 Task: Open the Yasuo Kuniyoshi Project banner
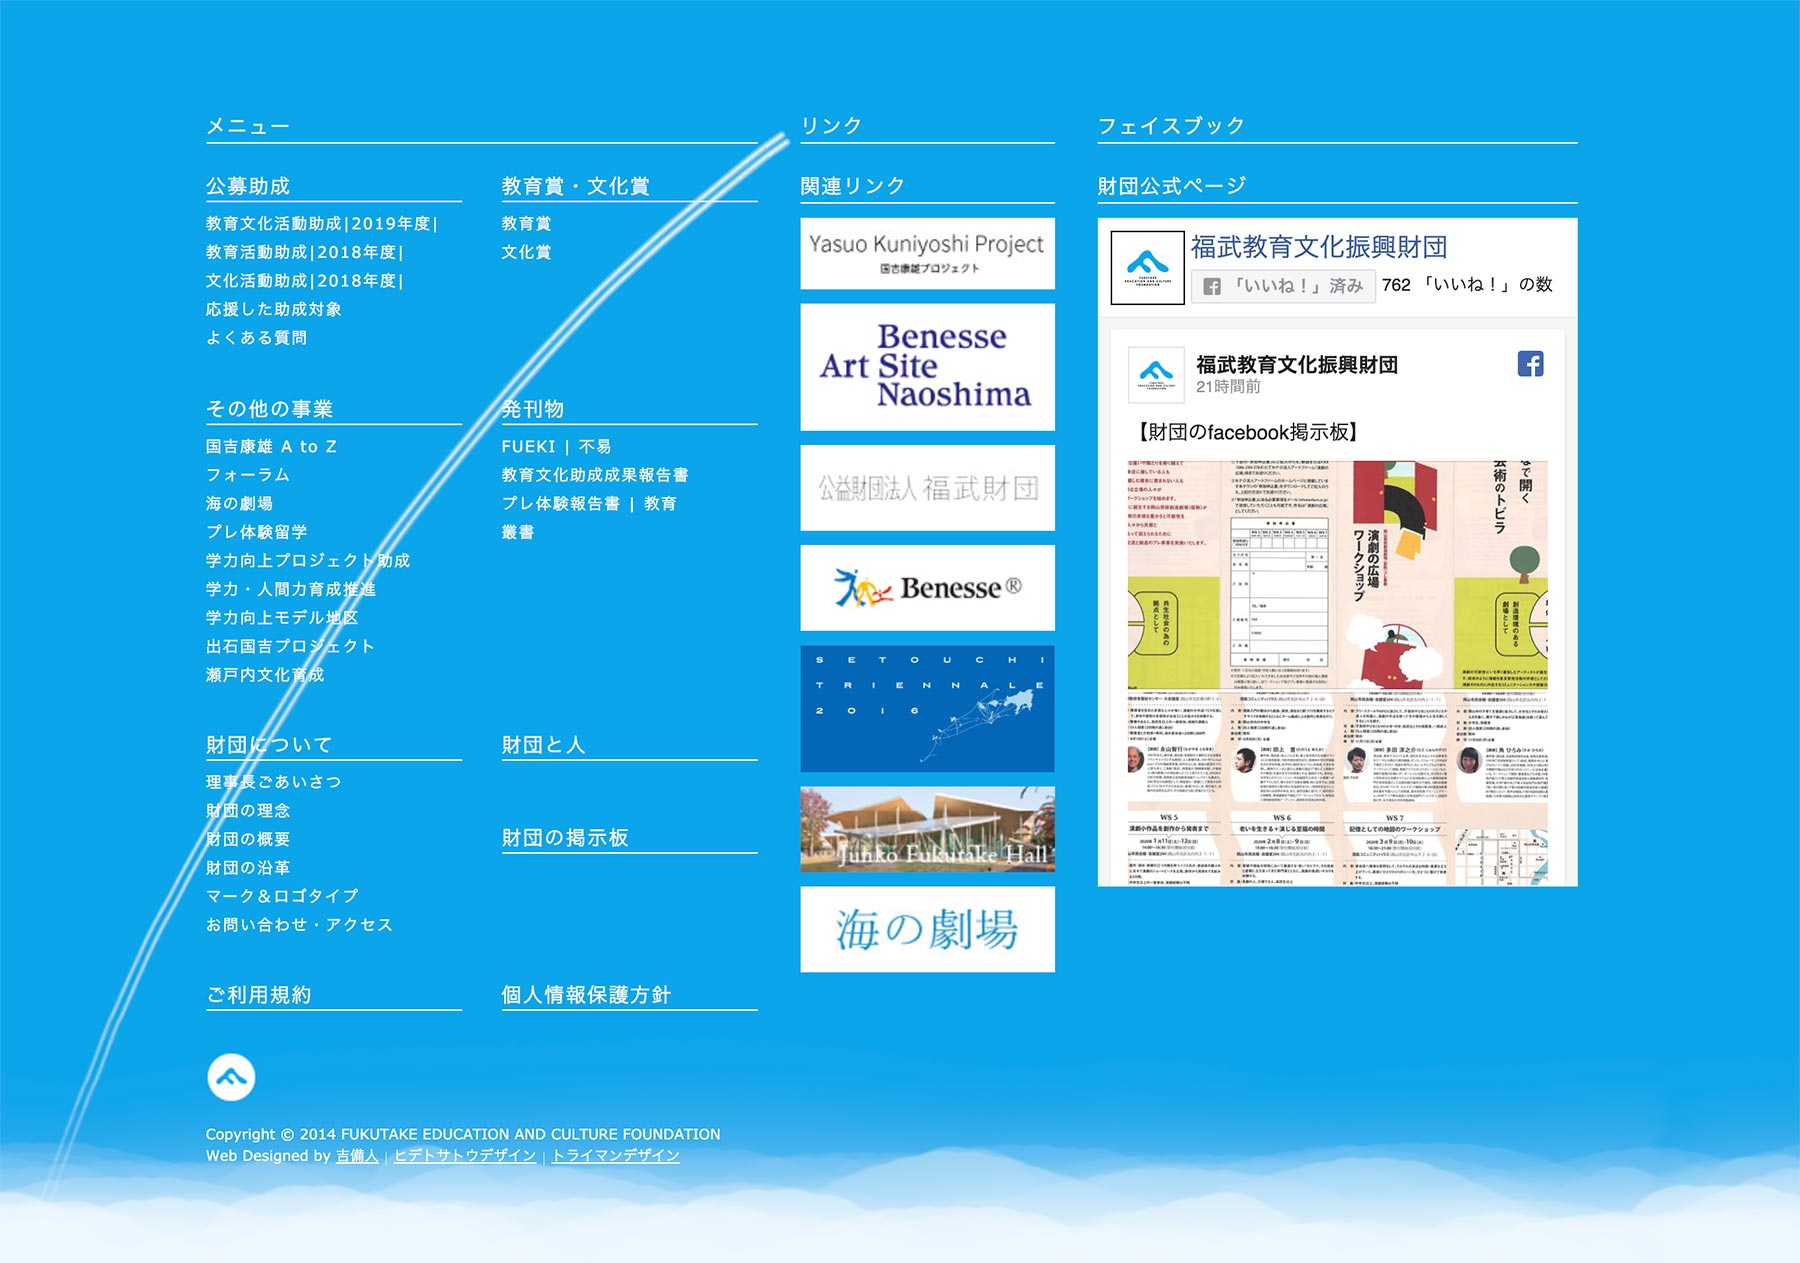click(x=927, y=254)
